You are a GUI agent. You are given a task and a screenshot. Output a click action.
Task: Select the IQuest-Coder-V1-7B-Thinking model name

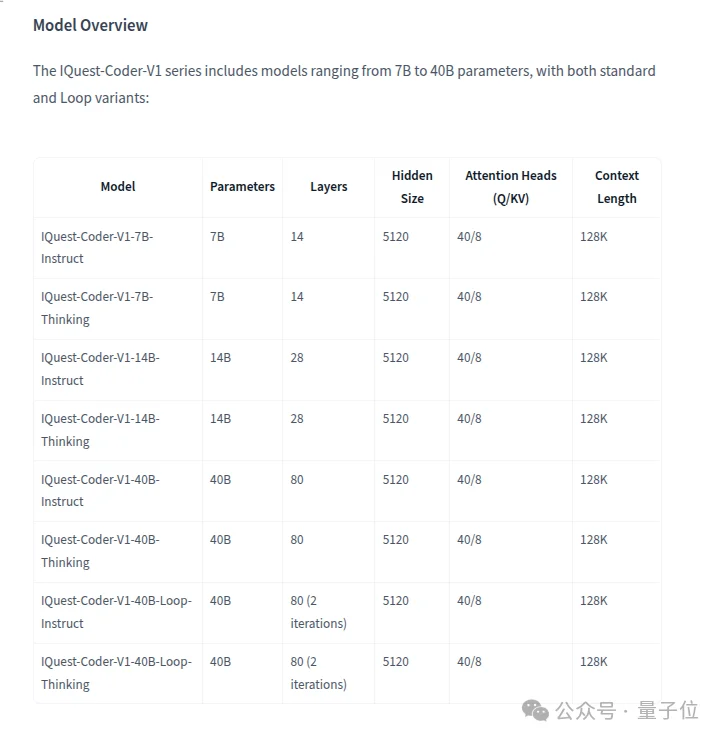click(97, 308)
